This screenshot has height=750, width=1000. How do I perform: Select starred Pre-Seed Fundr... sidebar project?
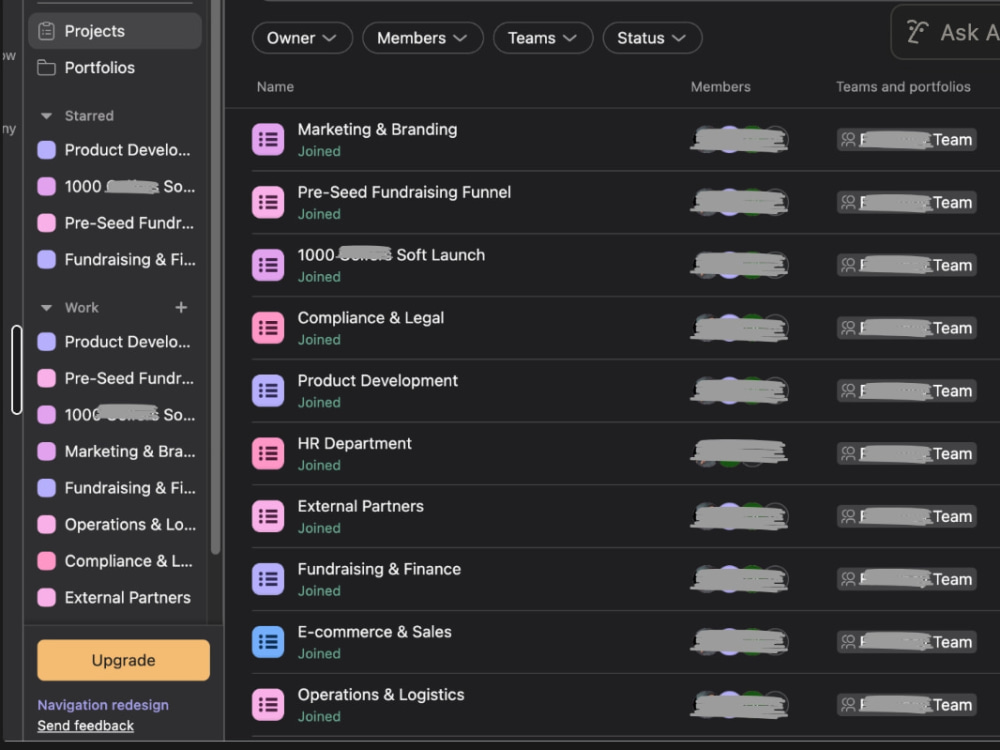[x=115, y=223]
